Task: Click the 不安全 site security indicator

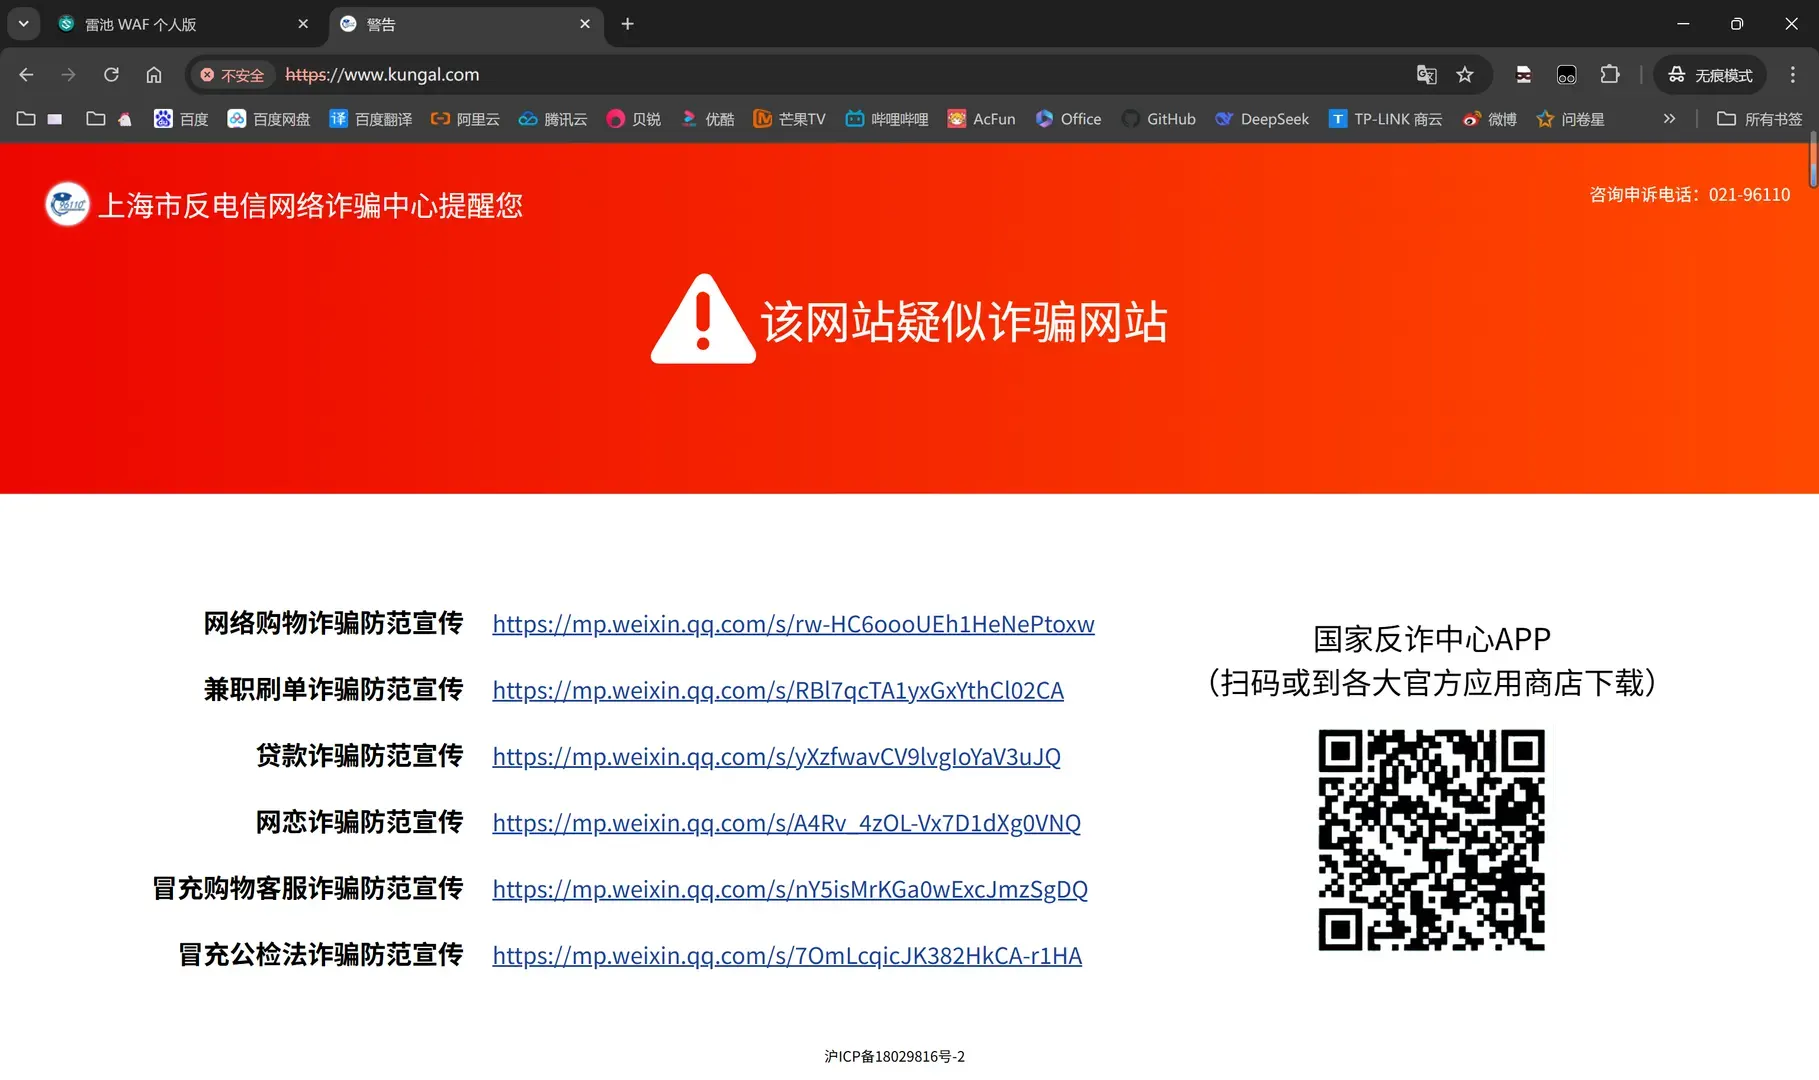Action: coord(232,75)
